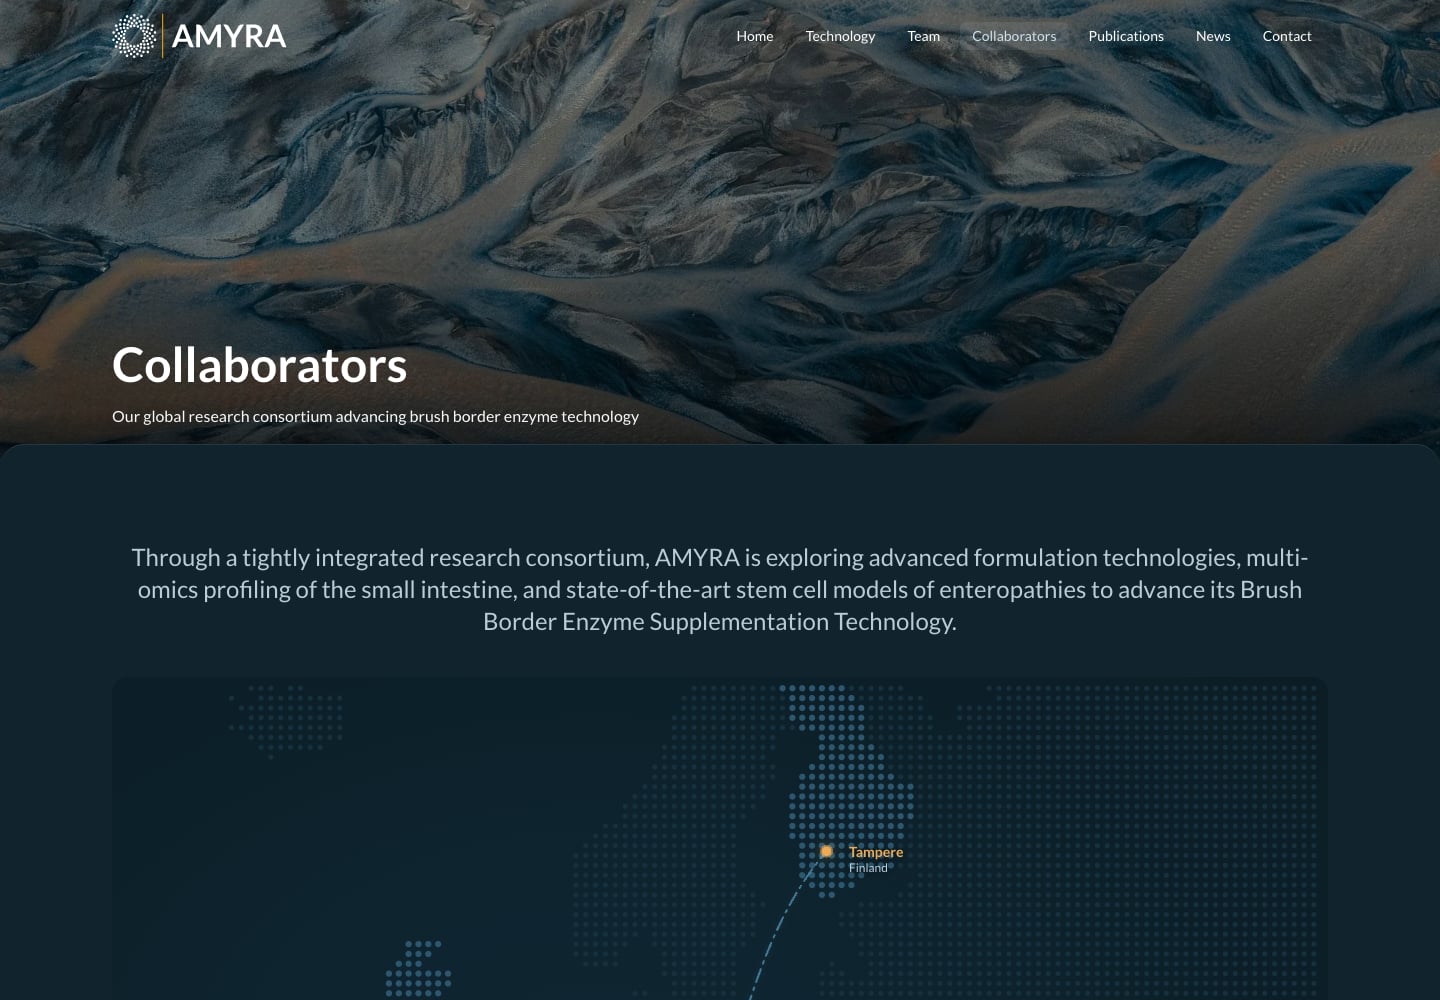
Task: Open the Contact nav link
Action: [1287, 36]
